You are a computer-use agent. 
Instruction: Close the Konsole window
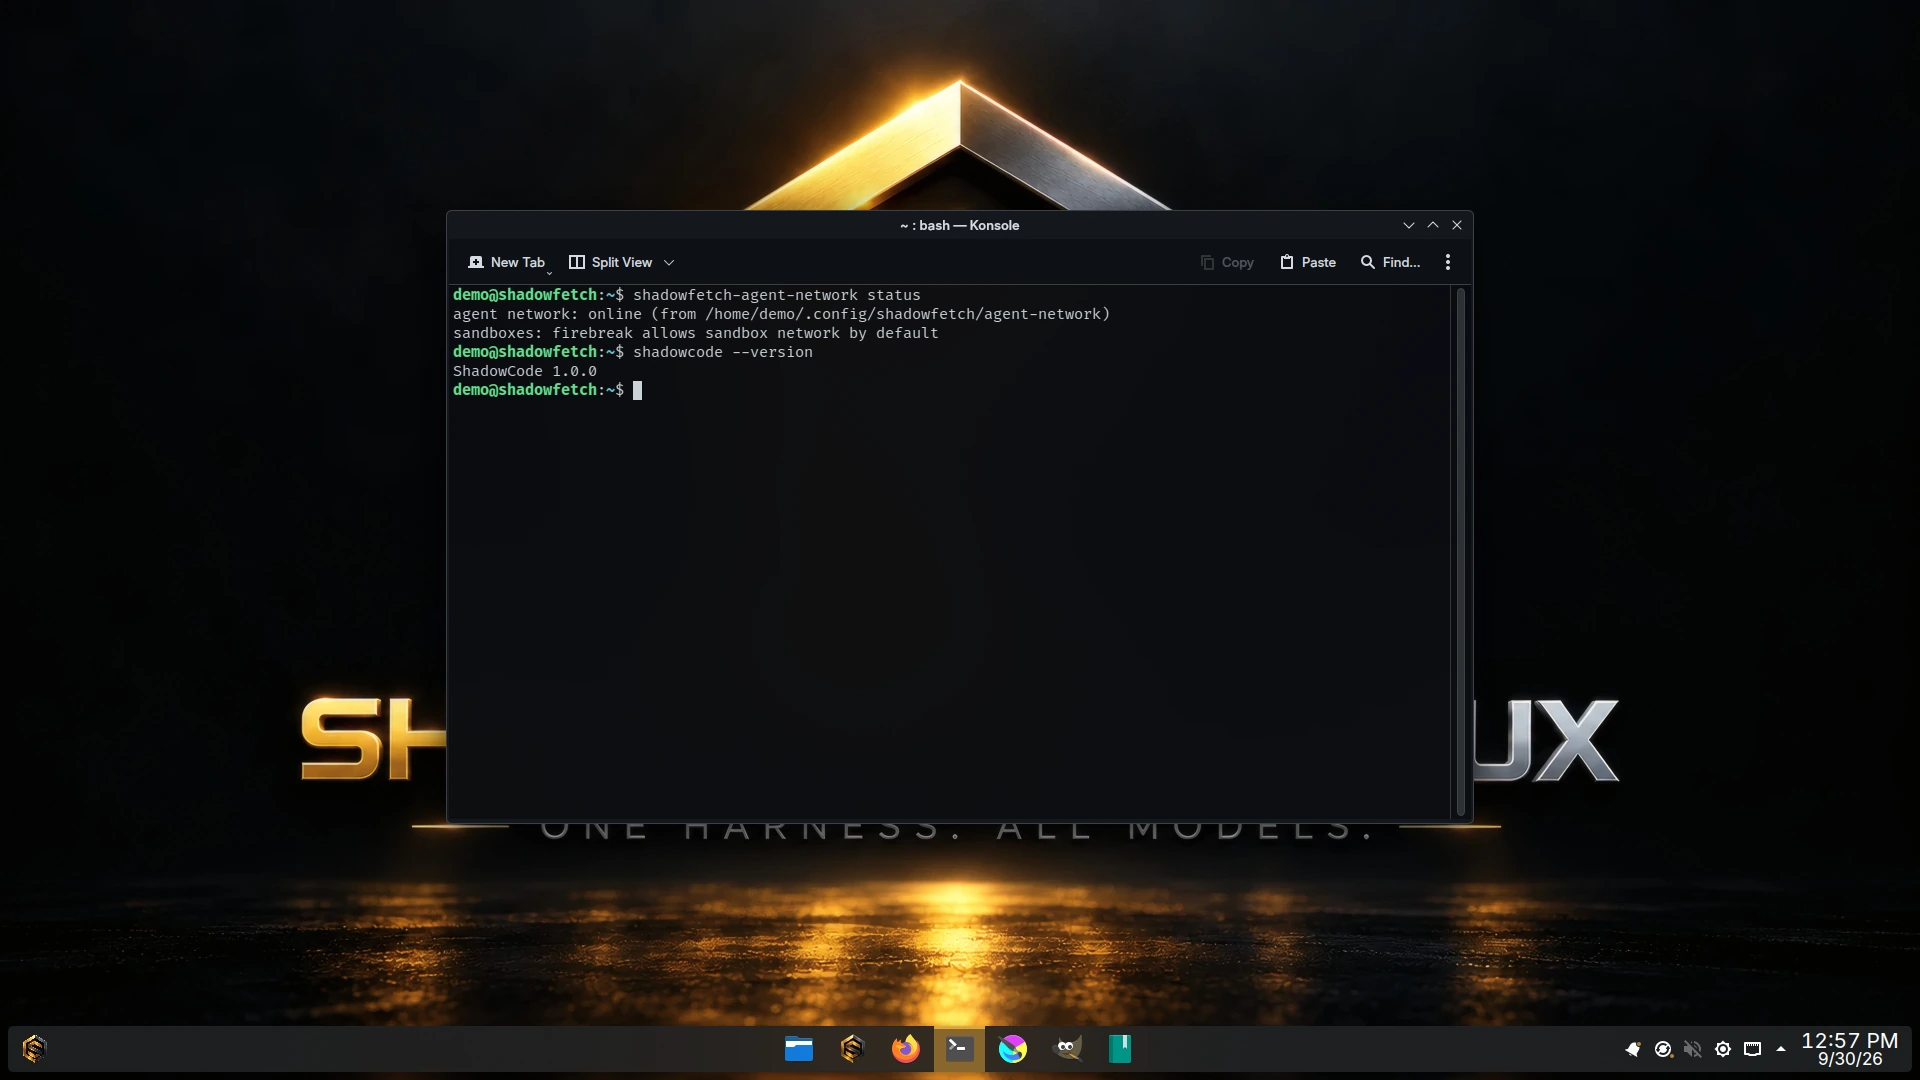tap(1457, 225)
